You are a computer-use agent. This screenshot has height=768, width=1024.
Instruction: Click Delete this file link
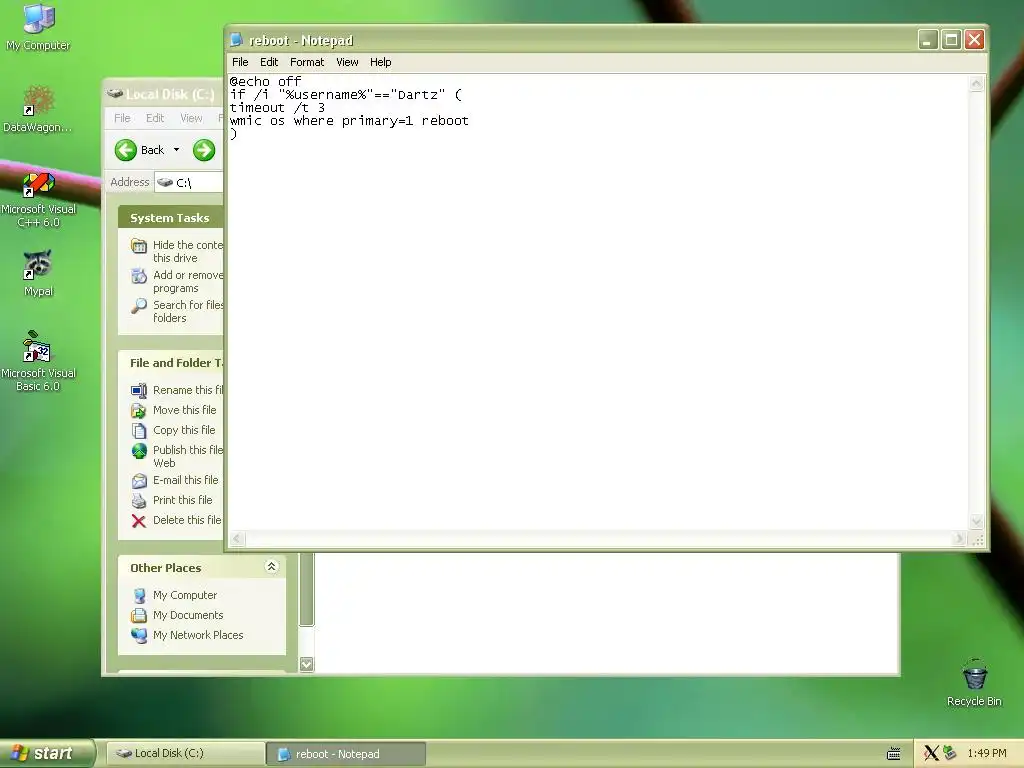[187, 520]
